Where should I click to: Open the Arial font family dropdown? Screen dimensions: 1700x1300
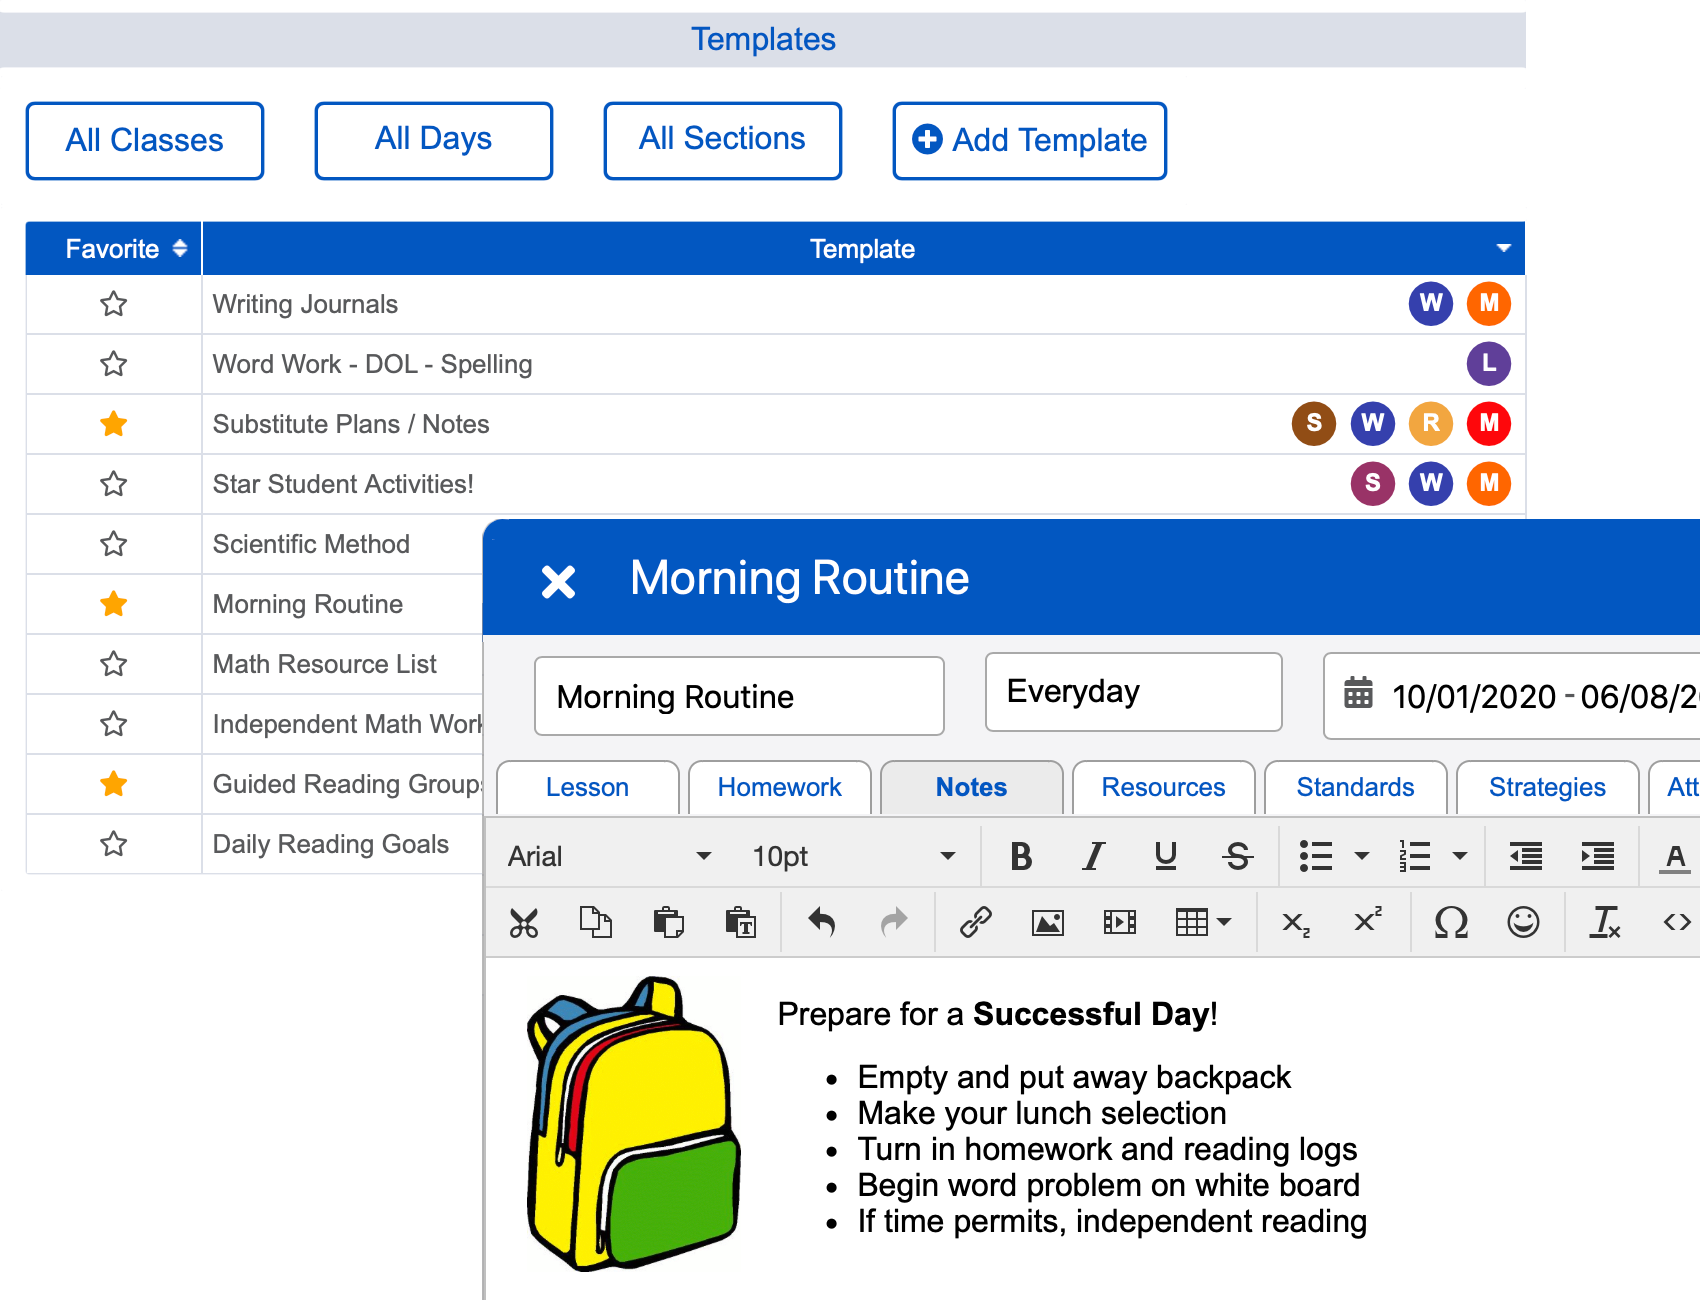[610, 856]
